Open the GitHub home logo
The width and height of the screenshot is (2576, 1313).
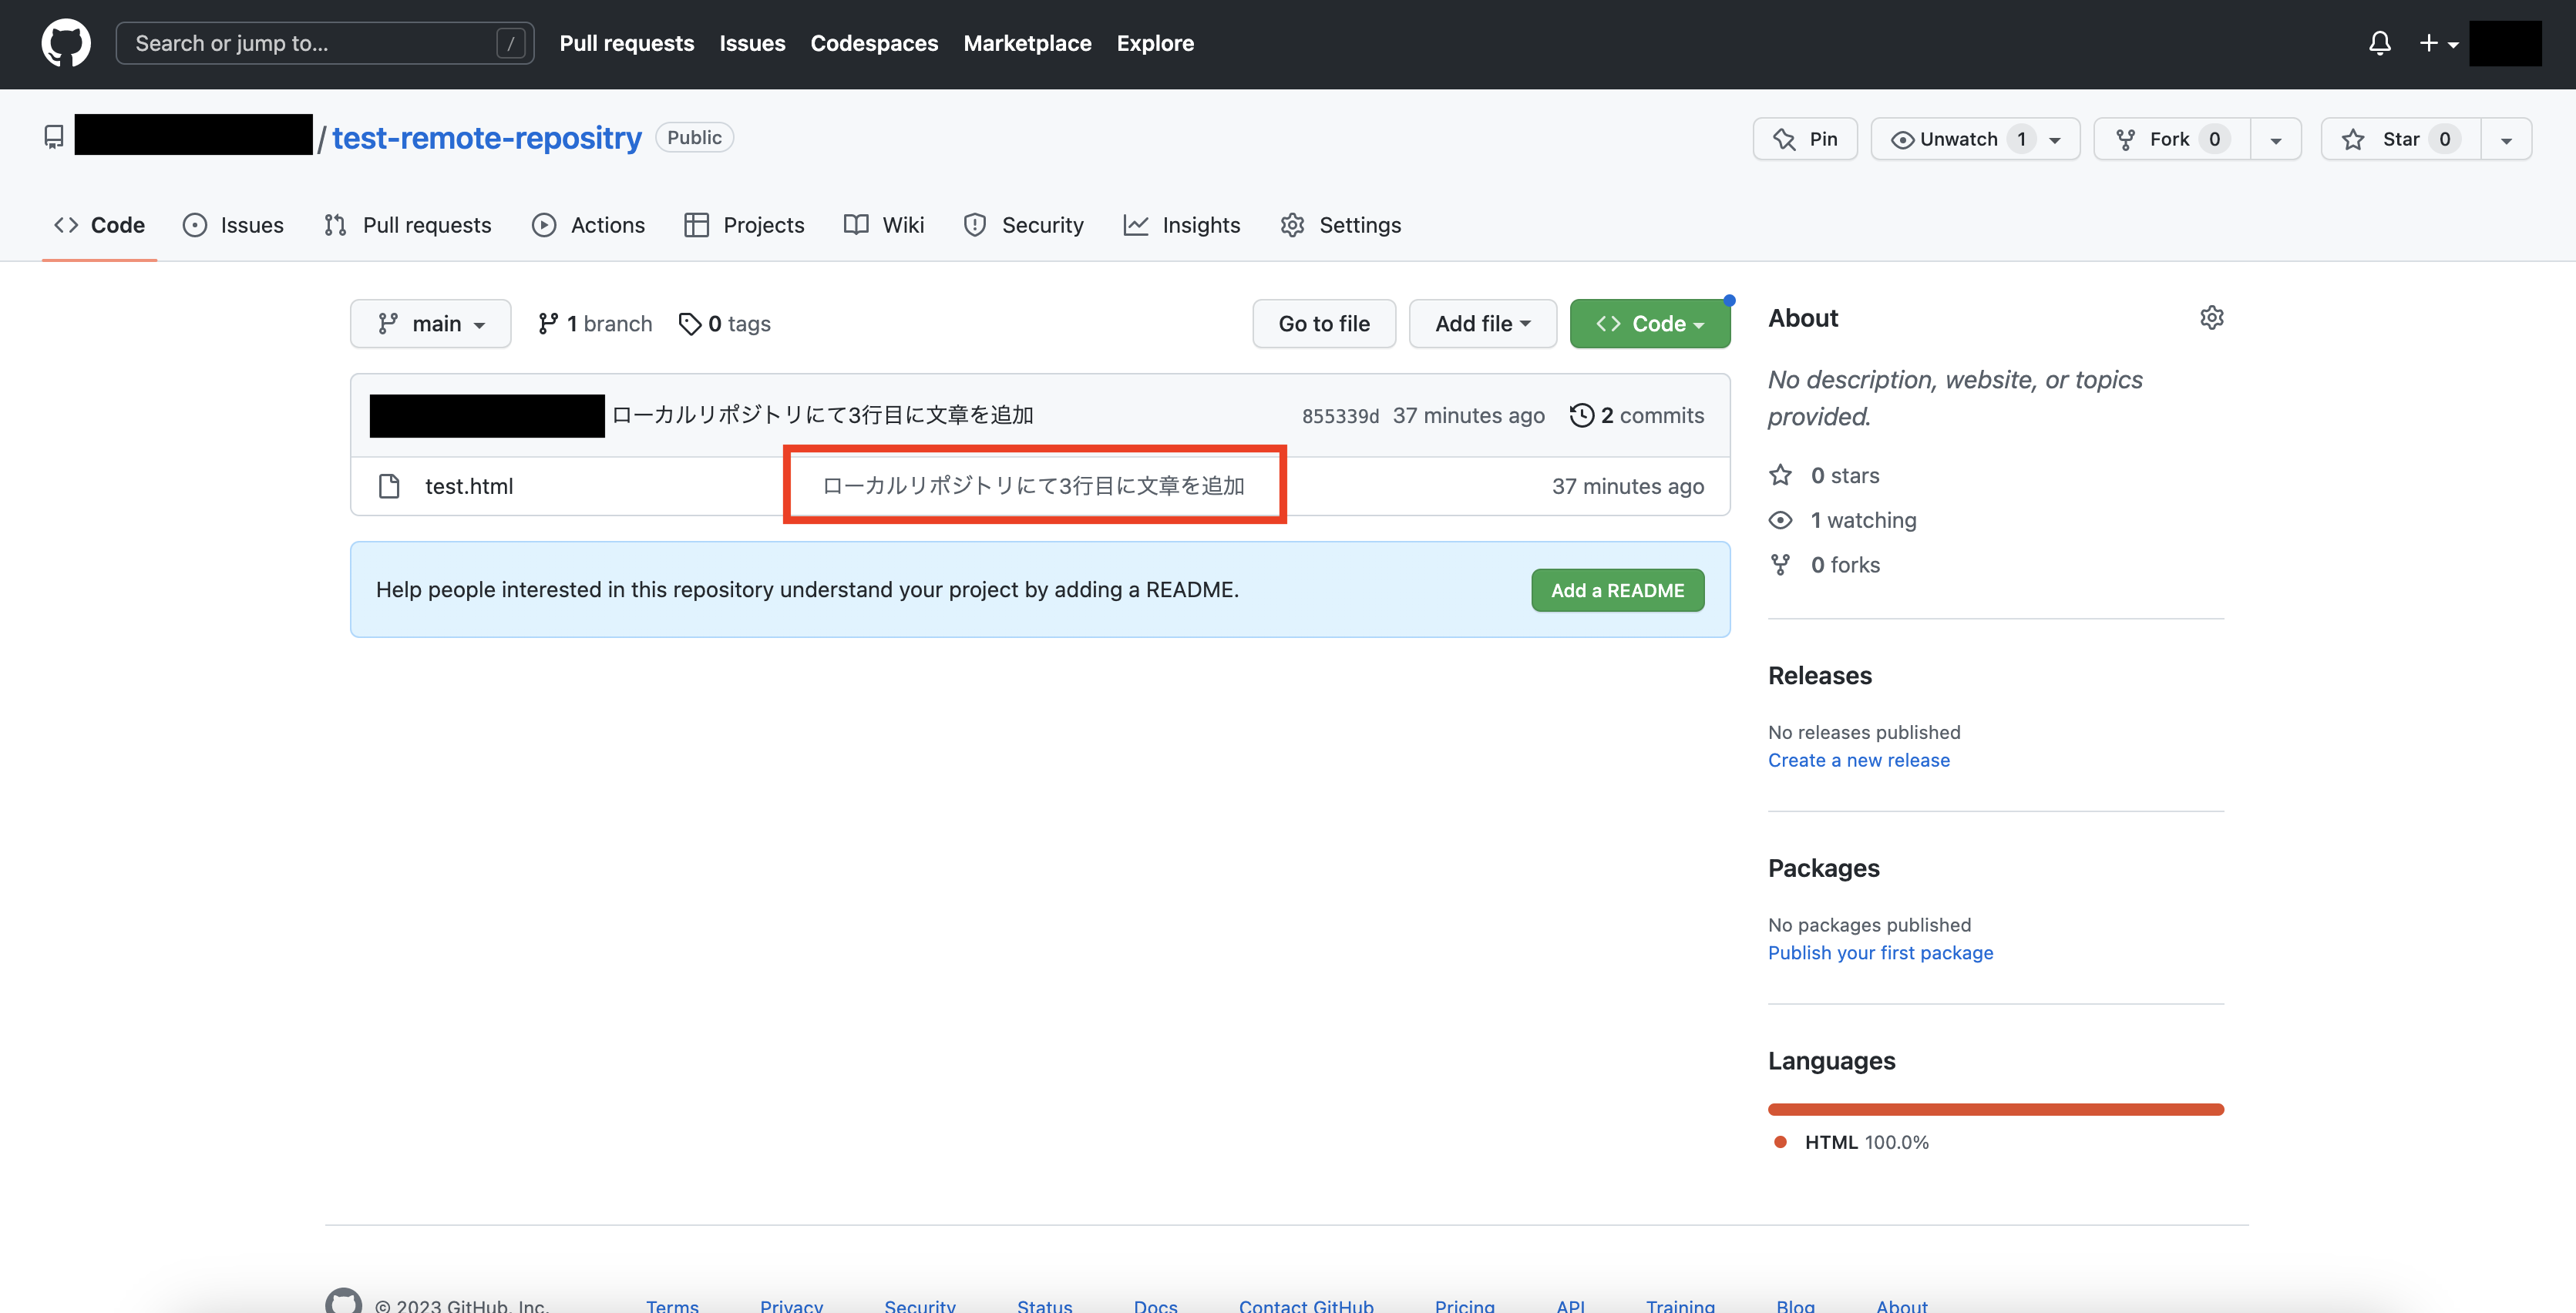tap(66, 43)
